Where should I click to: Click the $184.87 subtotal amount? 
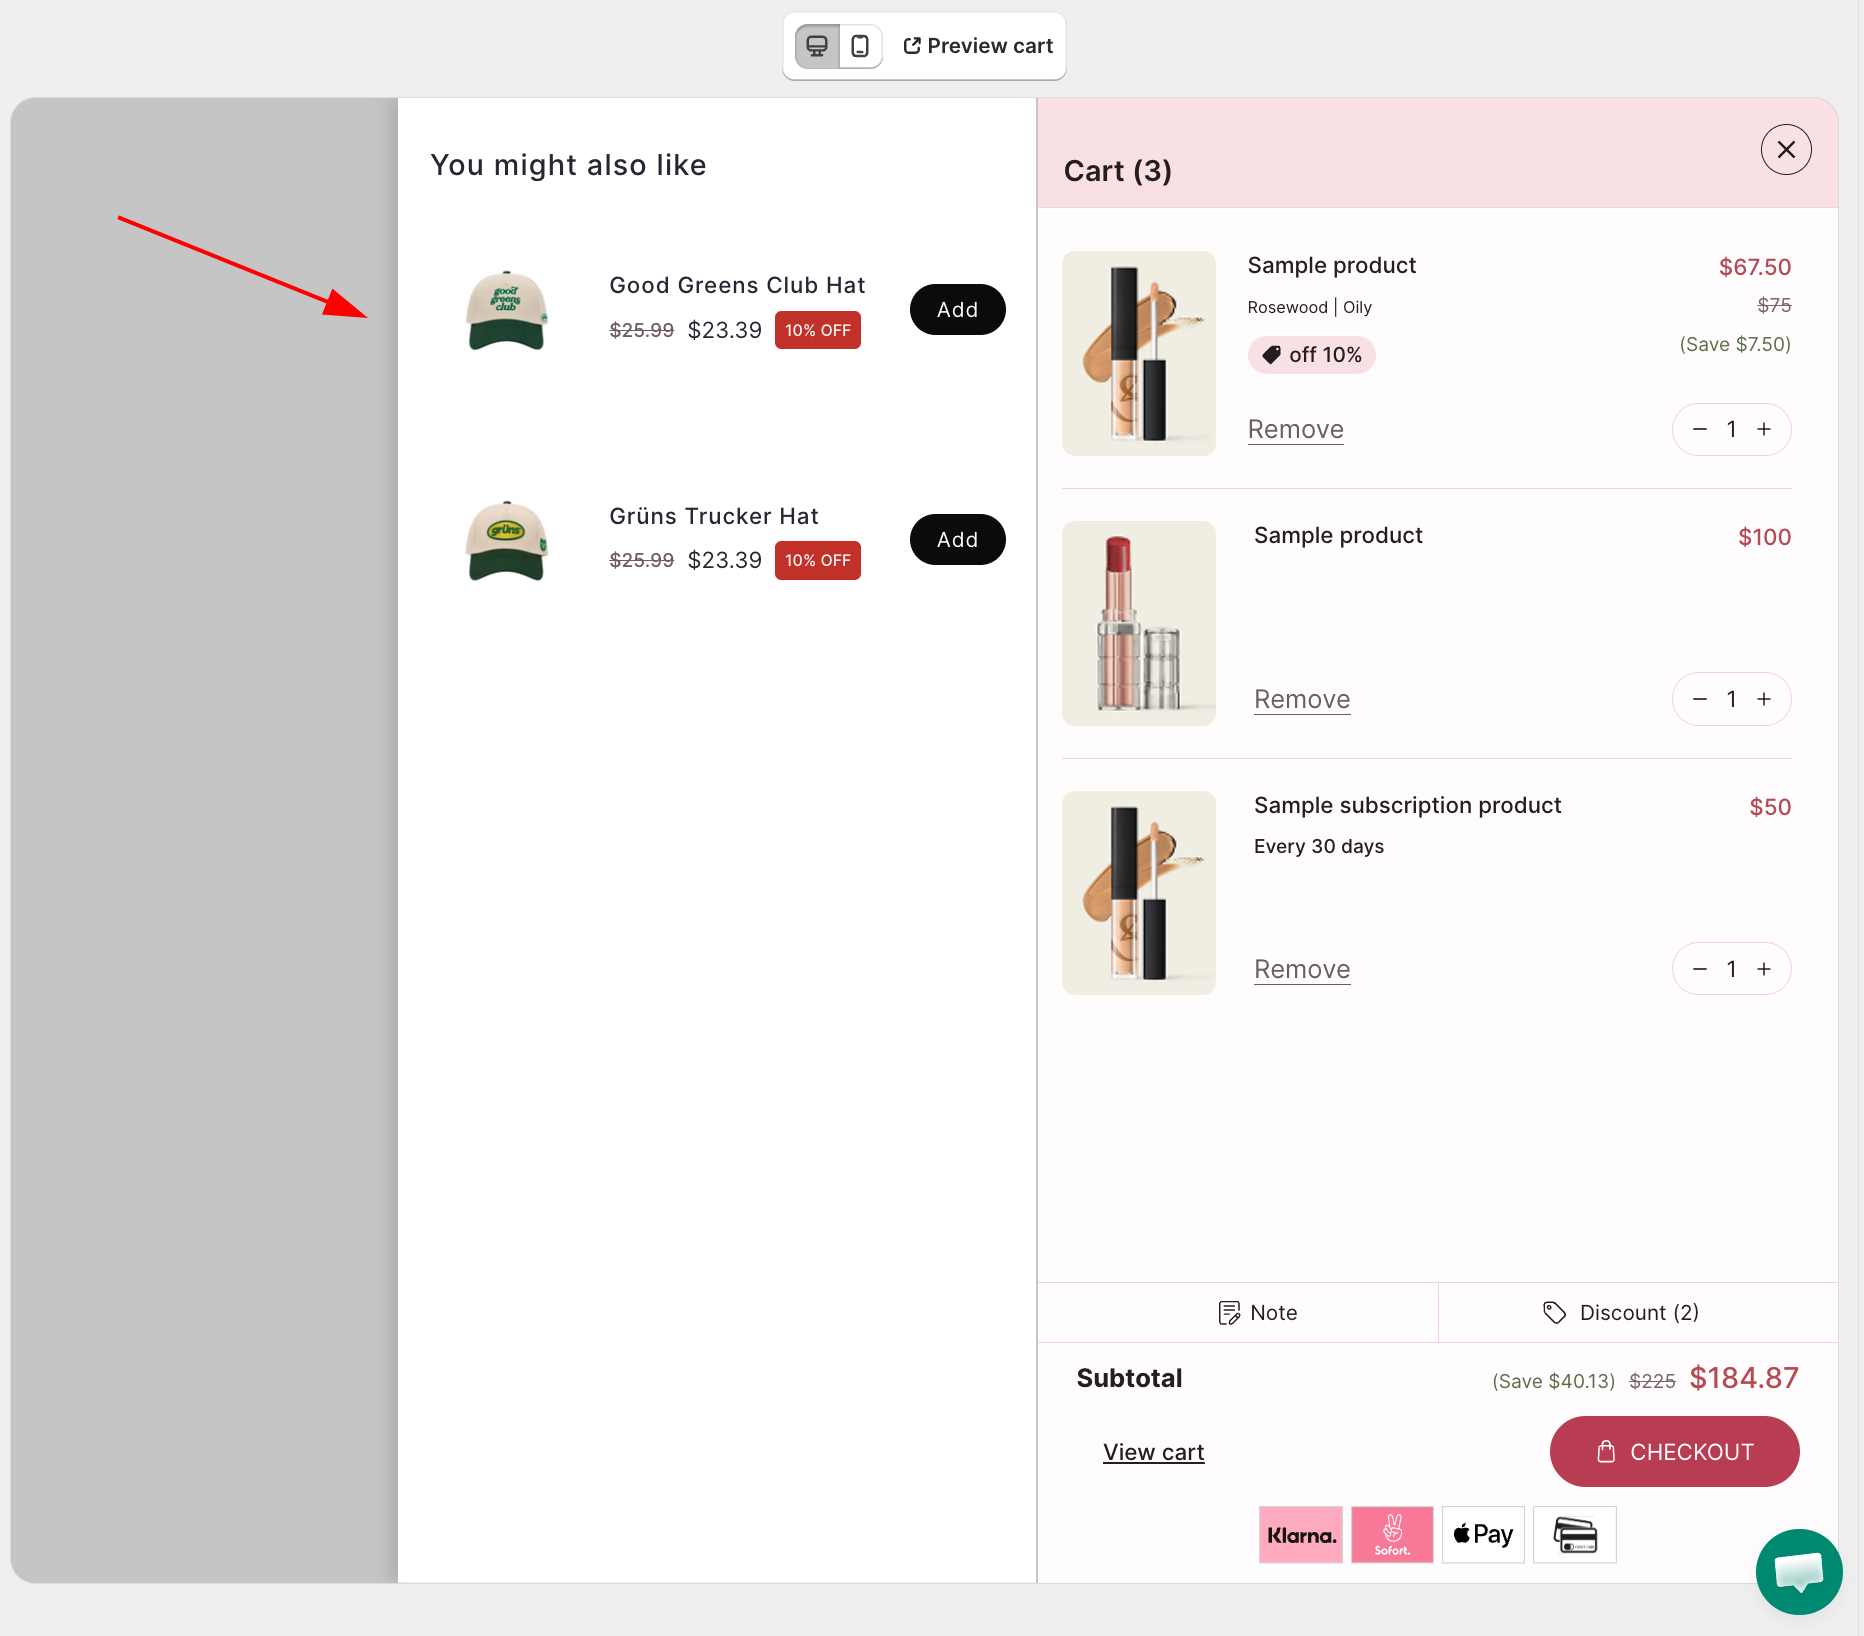(x=1744, y=1378)
